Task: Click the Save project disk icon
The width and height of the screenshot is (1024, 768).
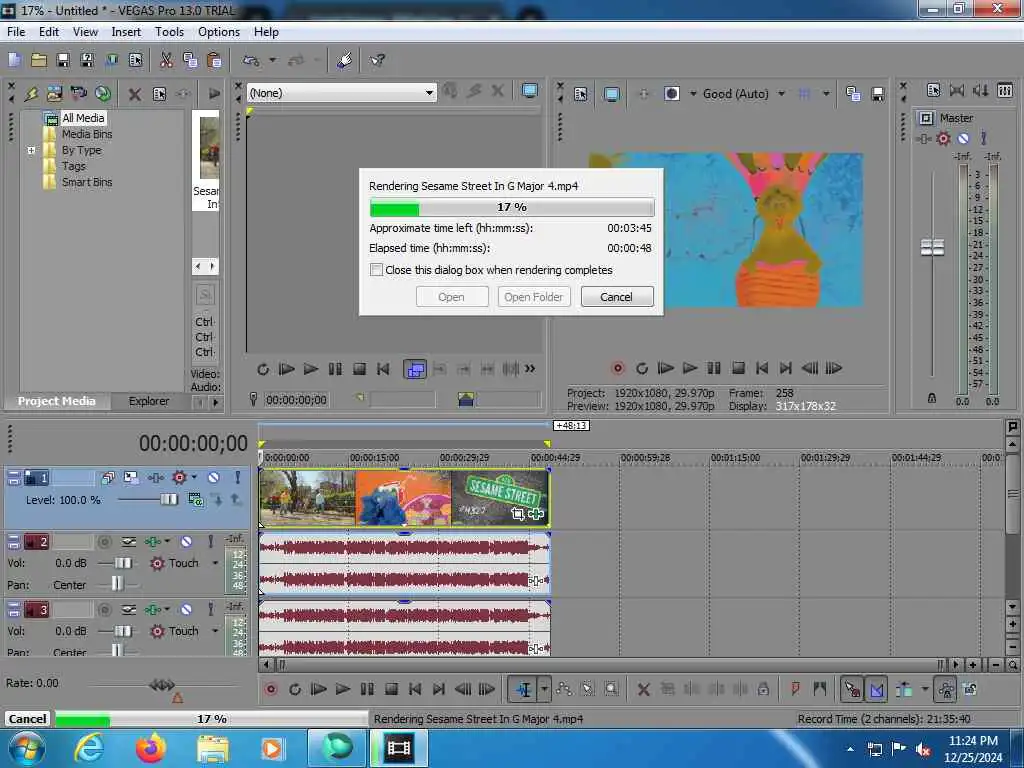Action: pyautogui.click(x=63, y=60)
